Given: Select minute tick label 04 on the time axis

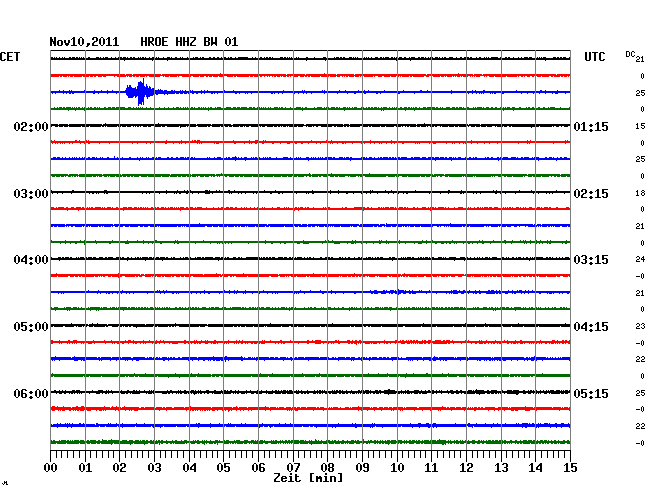Looking at the screenshot, I should point(189,467).
